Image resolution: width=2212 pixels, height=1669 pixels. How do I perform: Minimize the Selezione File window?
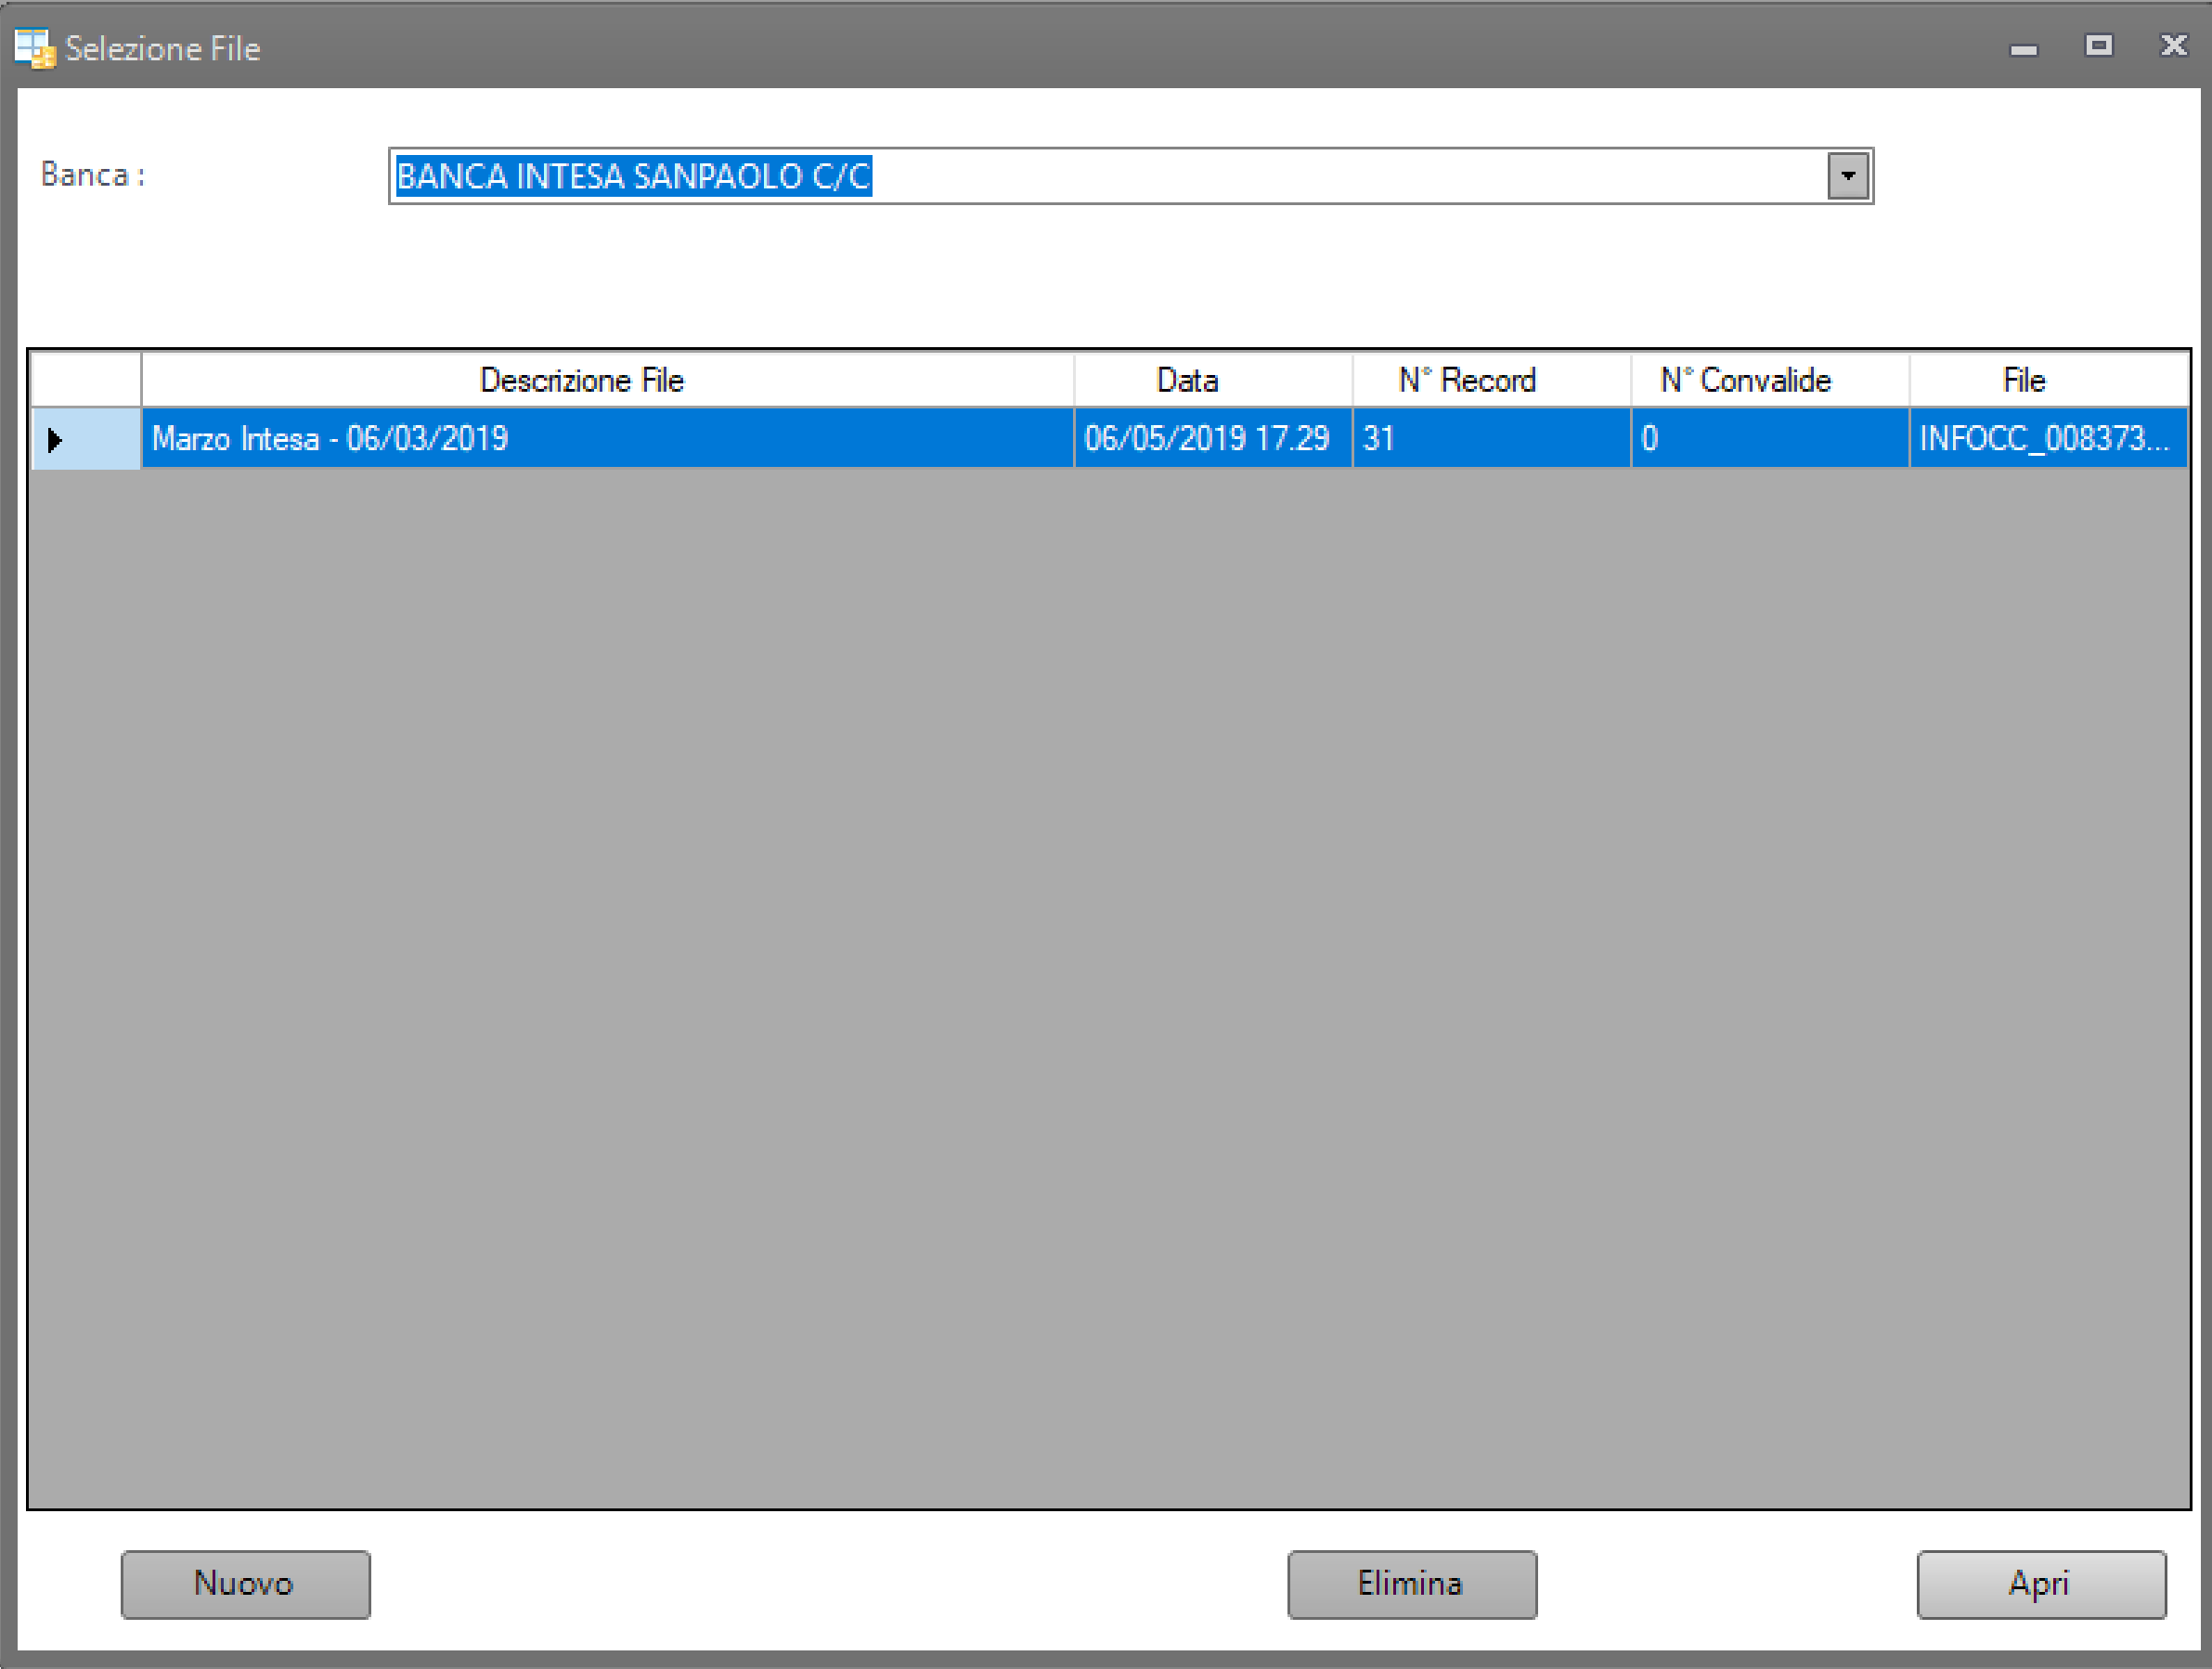2023,48
